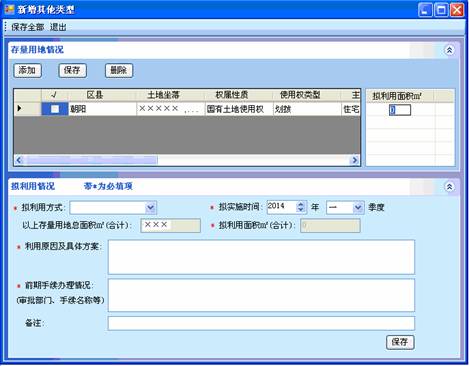Click the 土地坐落 column header
Screen dimensions: 469x366
(x=170, y=95)
